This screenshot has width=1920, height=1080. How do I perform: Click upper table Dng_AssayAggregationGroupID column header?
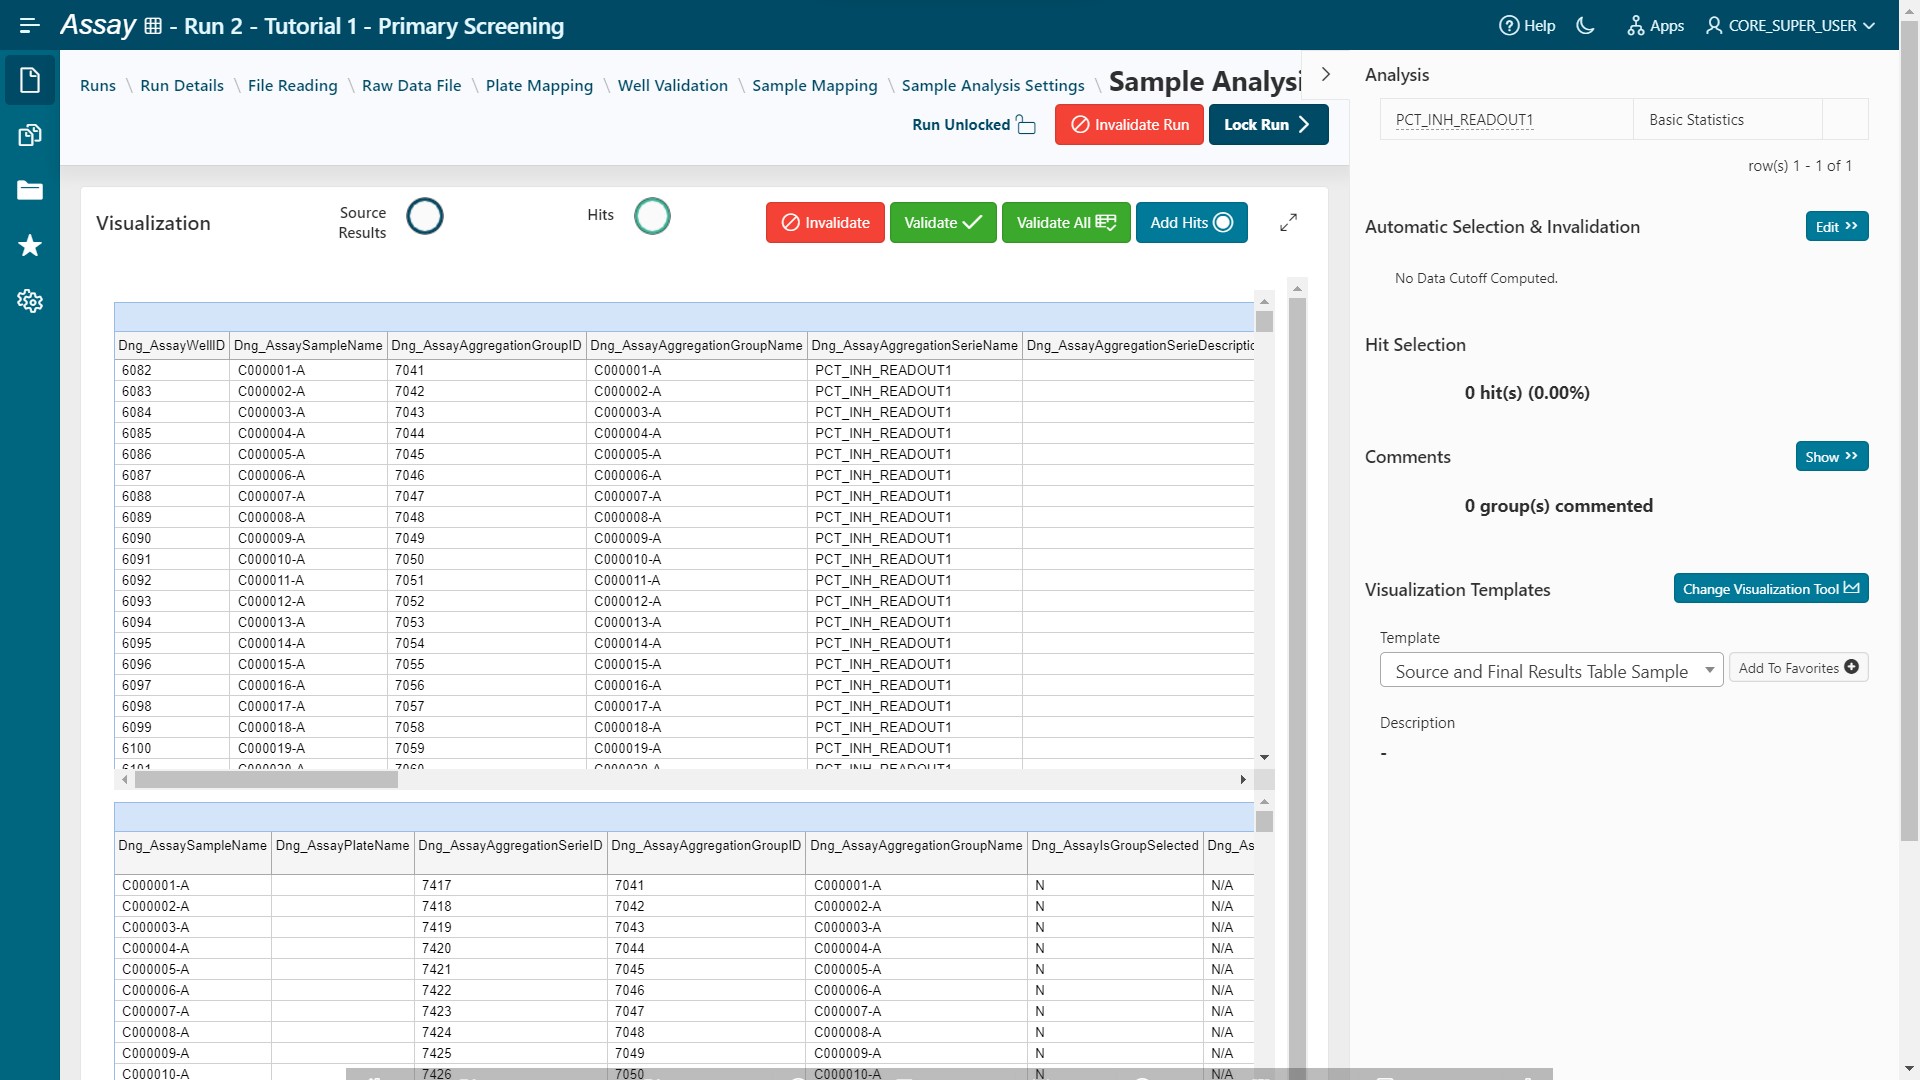pos(486,345)
